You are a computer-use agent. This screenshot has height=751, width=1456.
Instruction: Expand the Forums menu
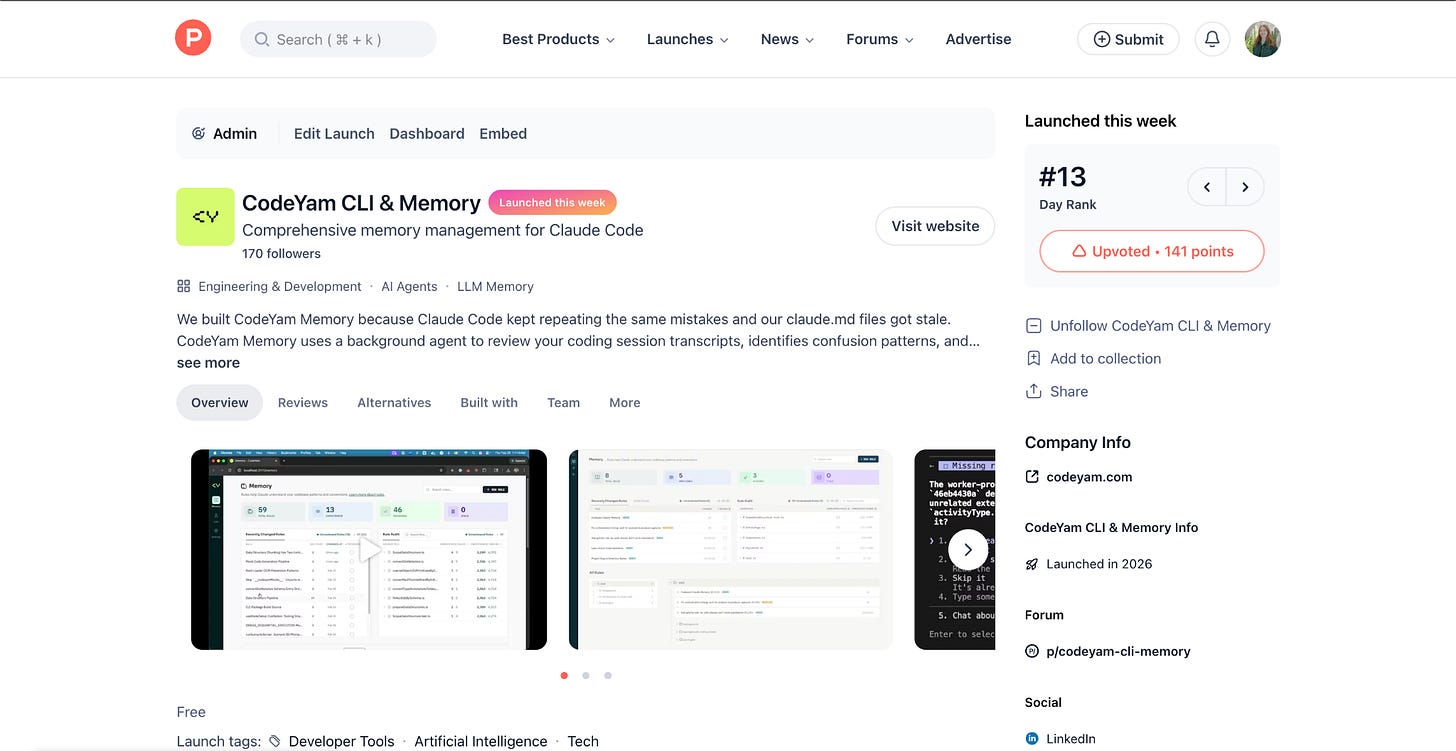[880, 39]
